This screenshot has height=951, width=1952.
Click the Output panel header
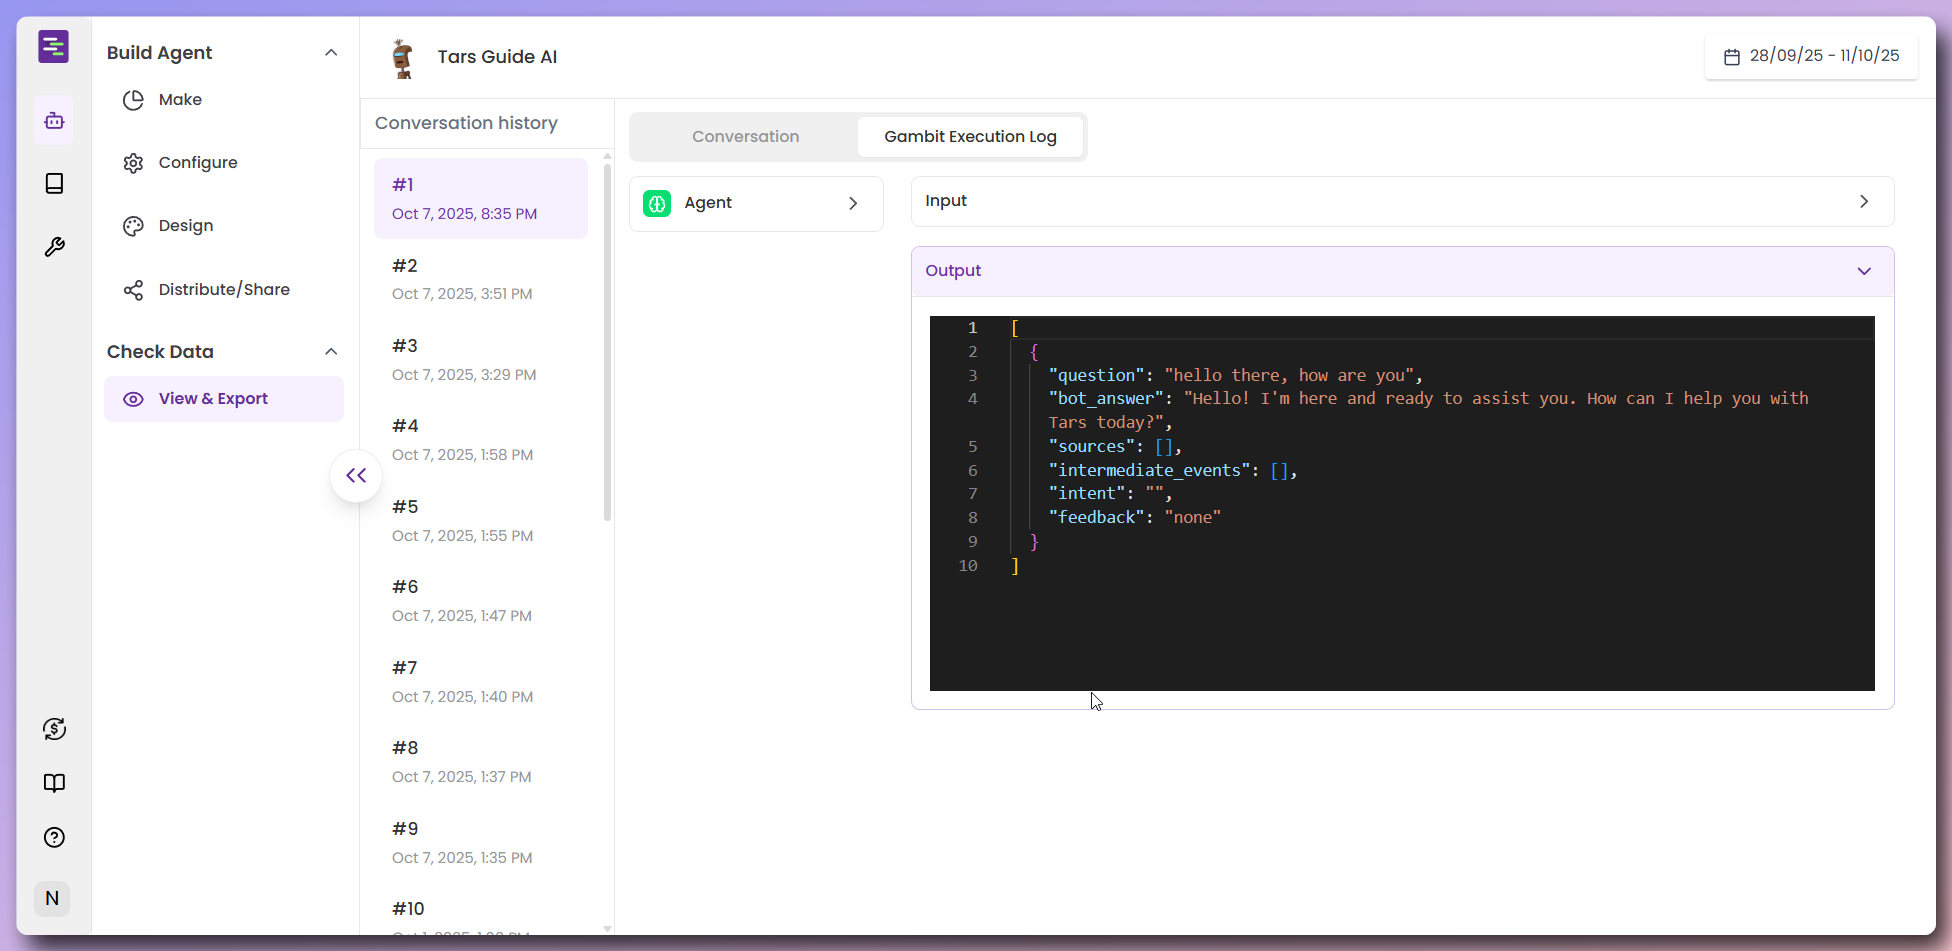[x=1402, y=271]
